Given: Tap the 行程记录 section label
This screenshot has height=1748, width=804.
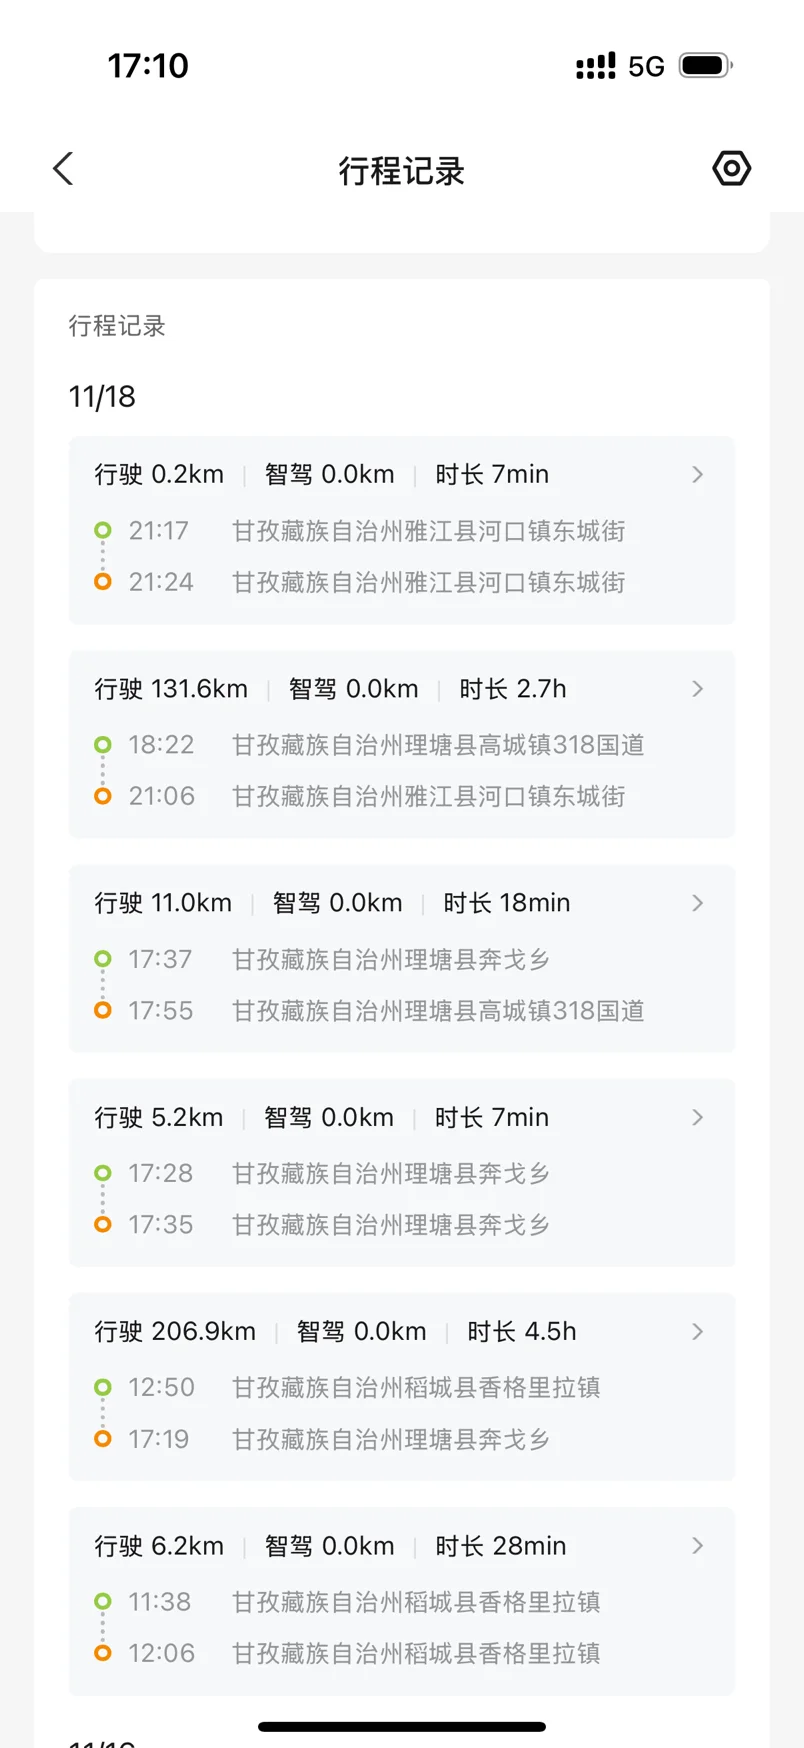Looking at the screenshot, I should point(117,326).
